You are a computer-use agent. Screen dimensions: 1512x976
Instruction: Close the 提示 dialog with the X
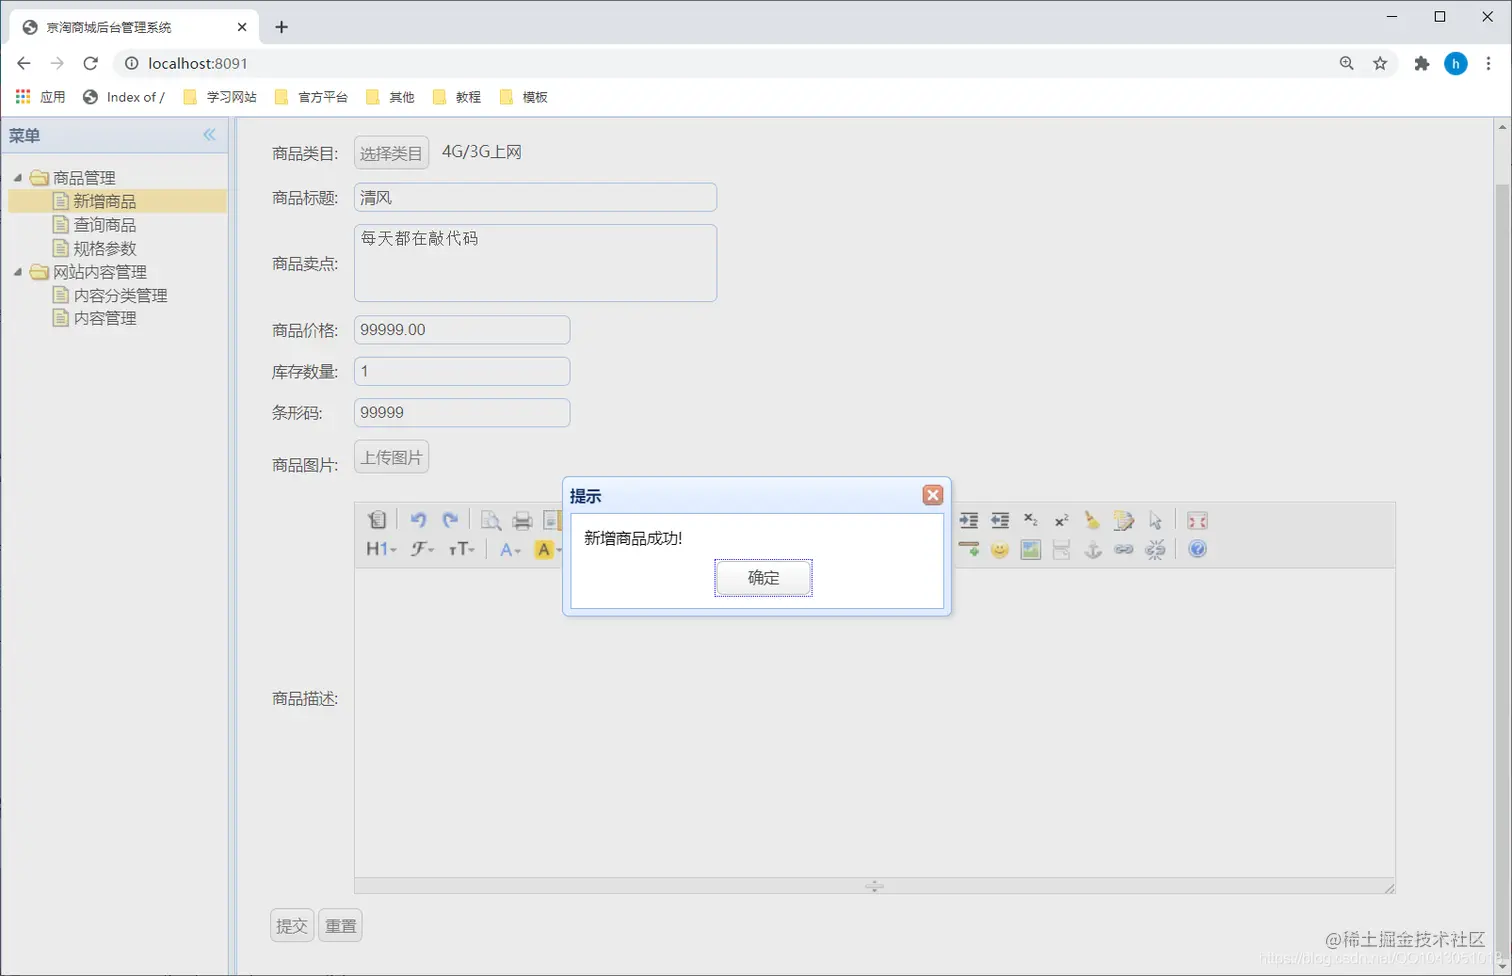pyautogui.click(x=933, y=495)
